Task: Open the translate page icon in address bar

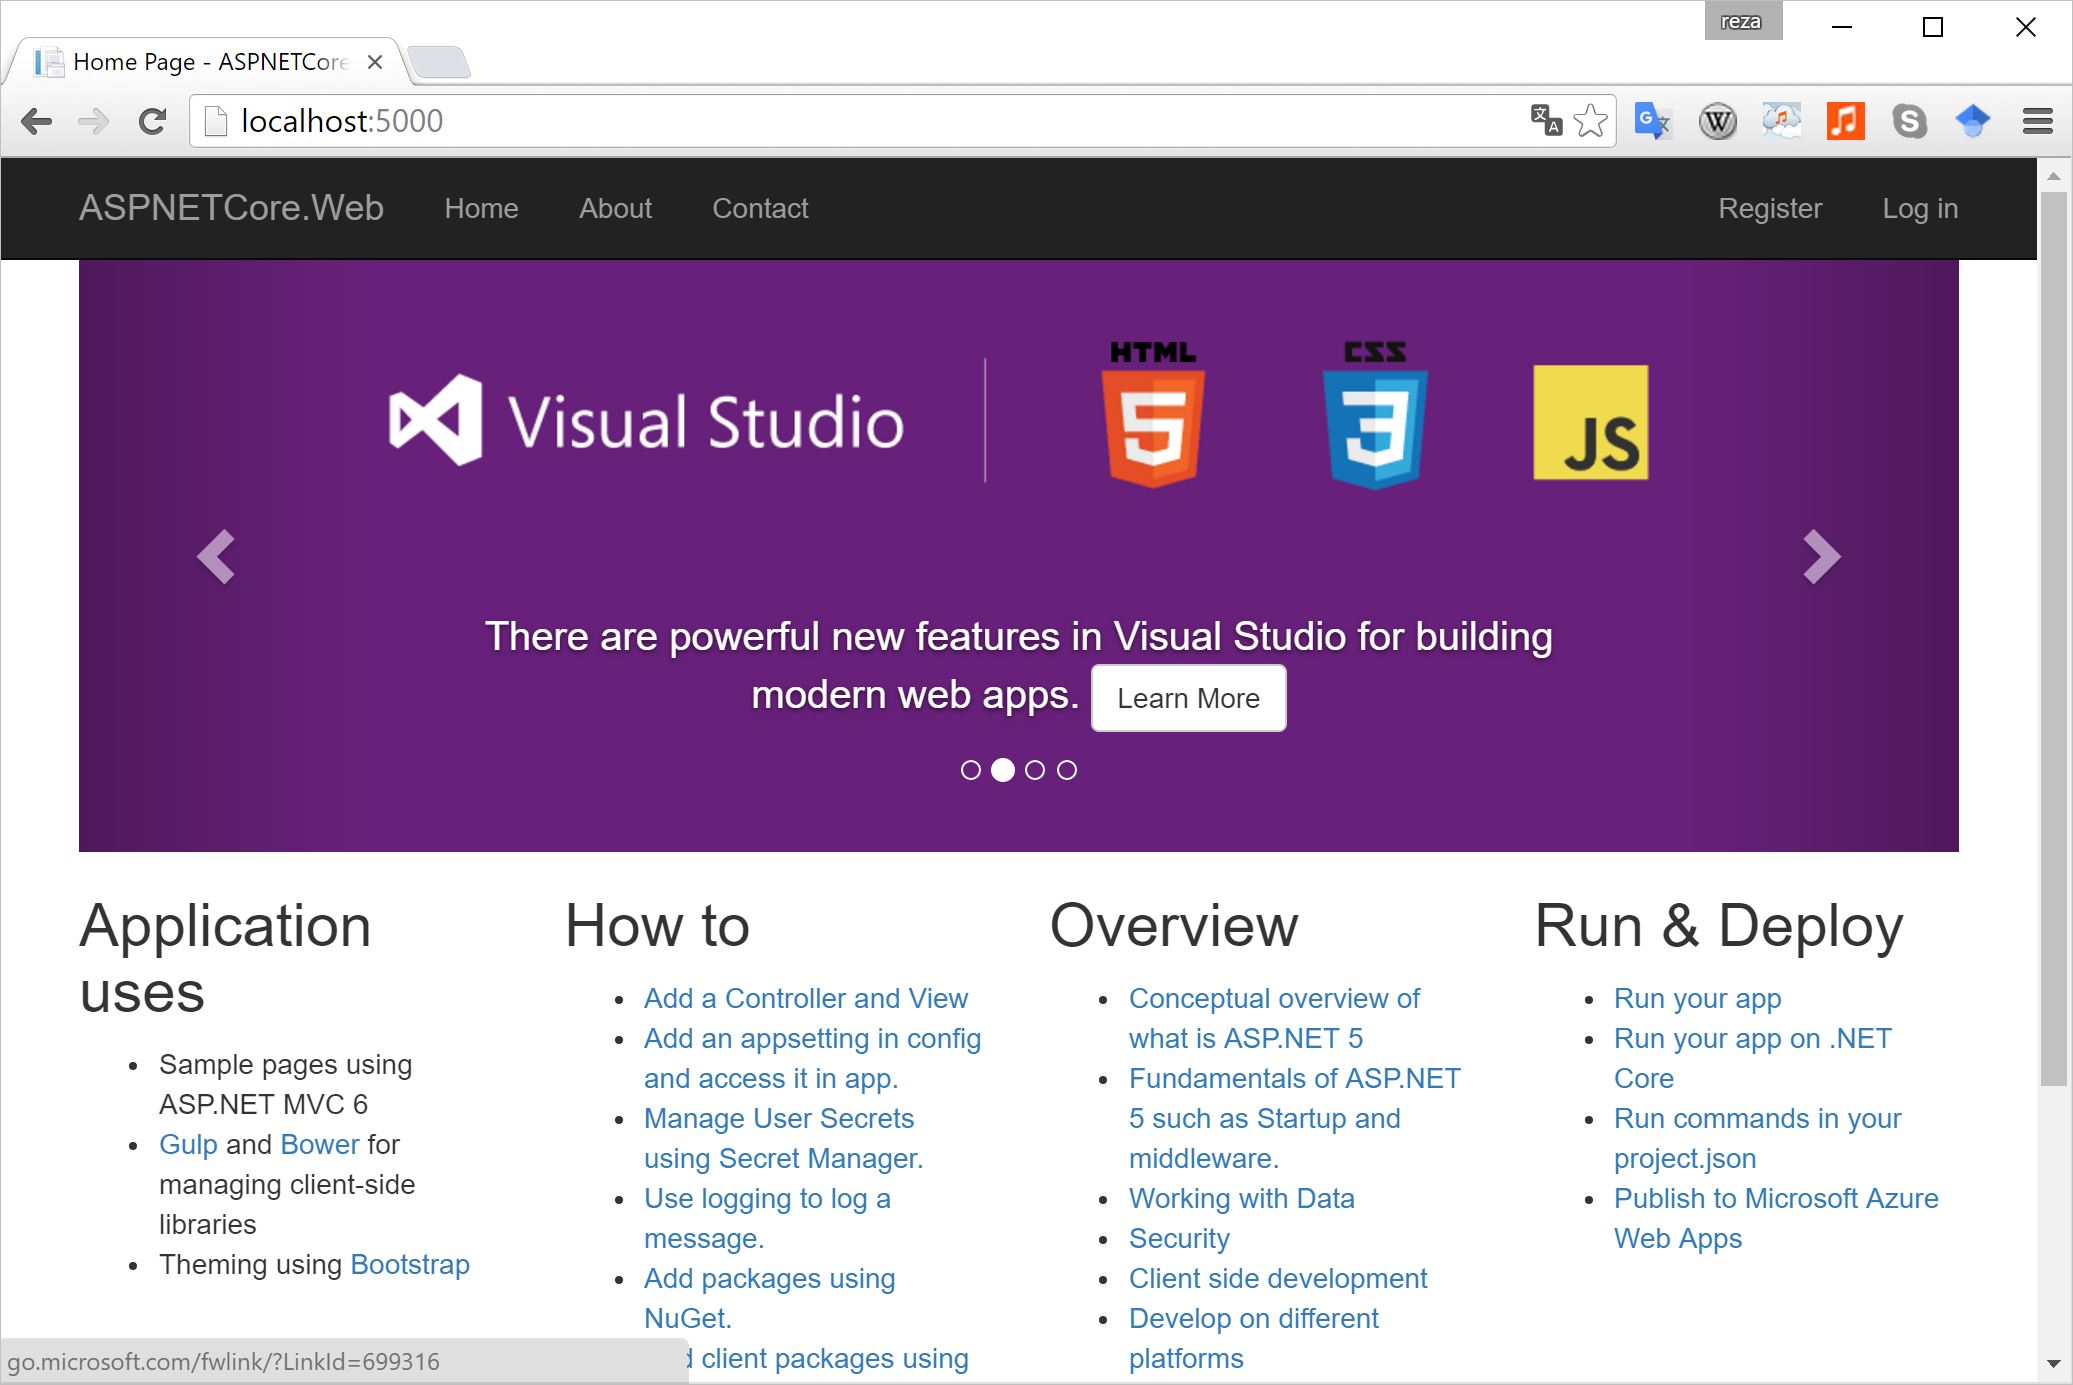Action: pyautogui.click(x=1546, y=120)
